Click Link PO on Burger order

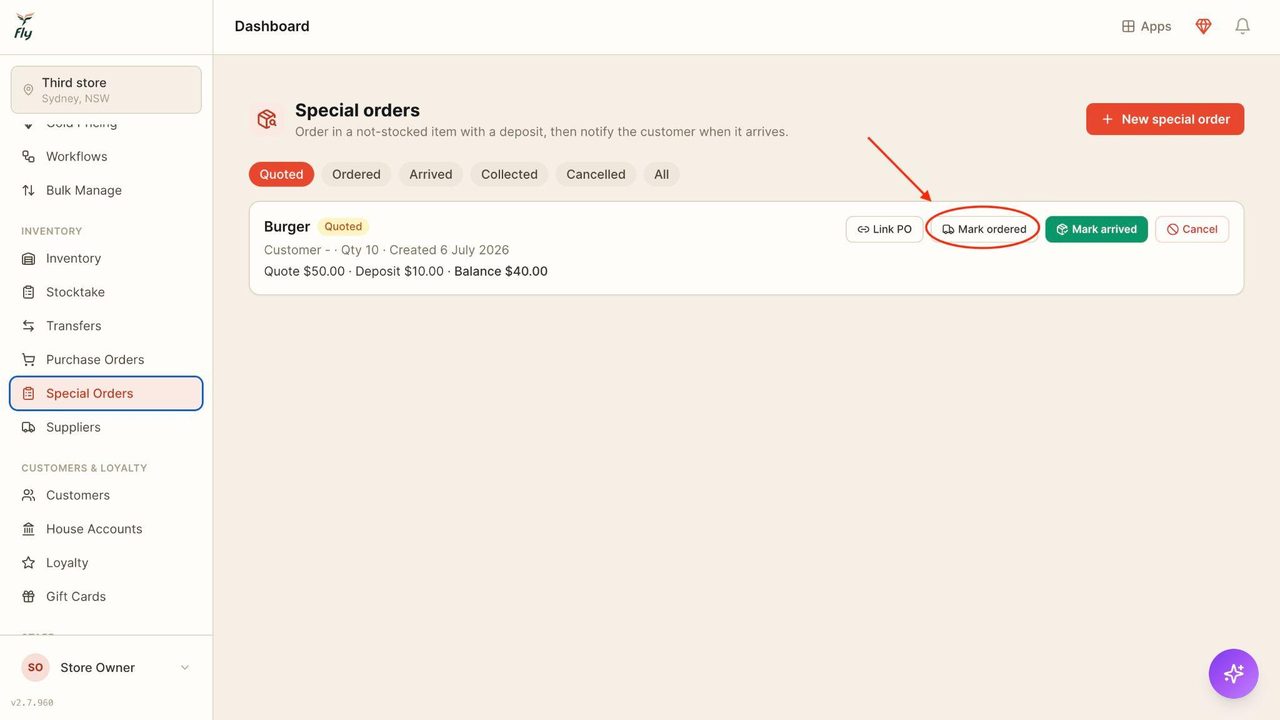[884, 229]
